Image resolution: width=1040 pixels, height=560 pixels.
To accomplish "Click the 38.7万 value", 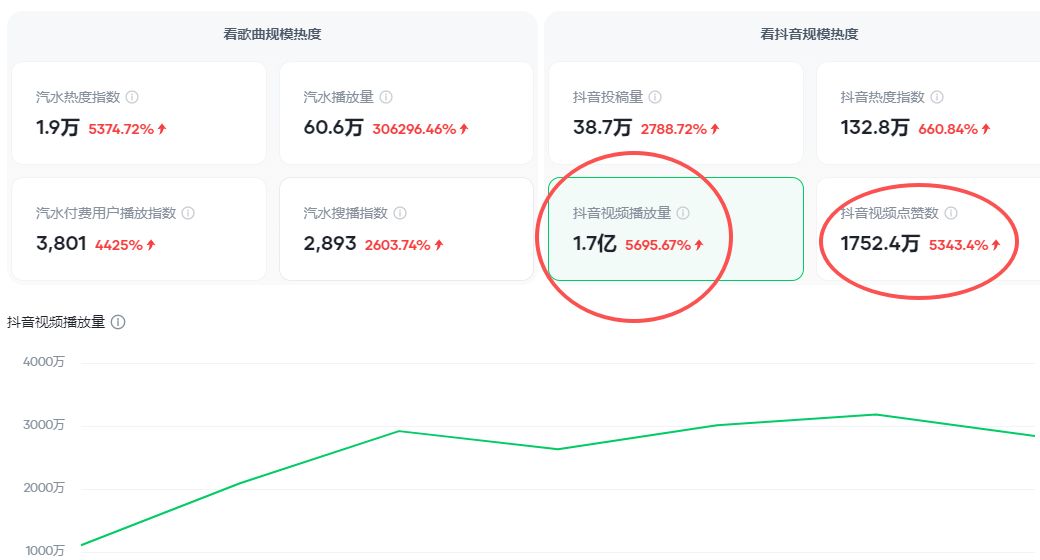I will 602,127.
